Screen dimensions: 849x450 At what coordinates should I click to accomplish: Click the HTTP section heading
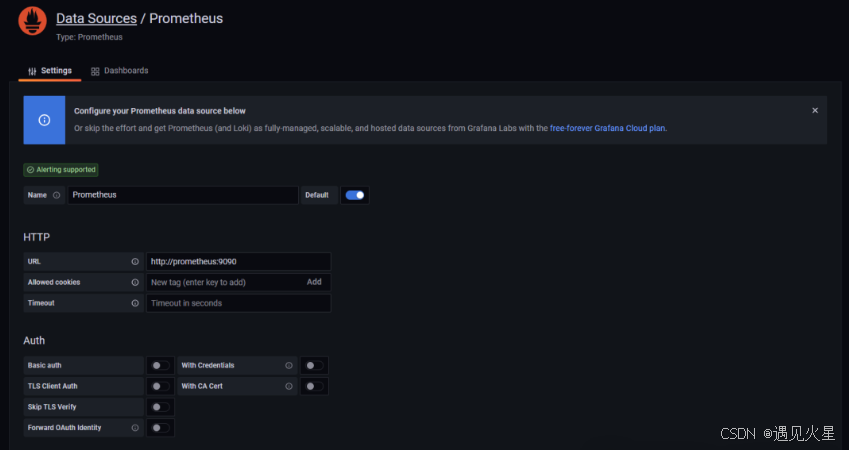tap(36, 237)
